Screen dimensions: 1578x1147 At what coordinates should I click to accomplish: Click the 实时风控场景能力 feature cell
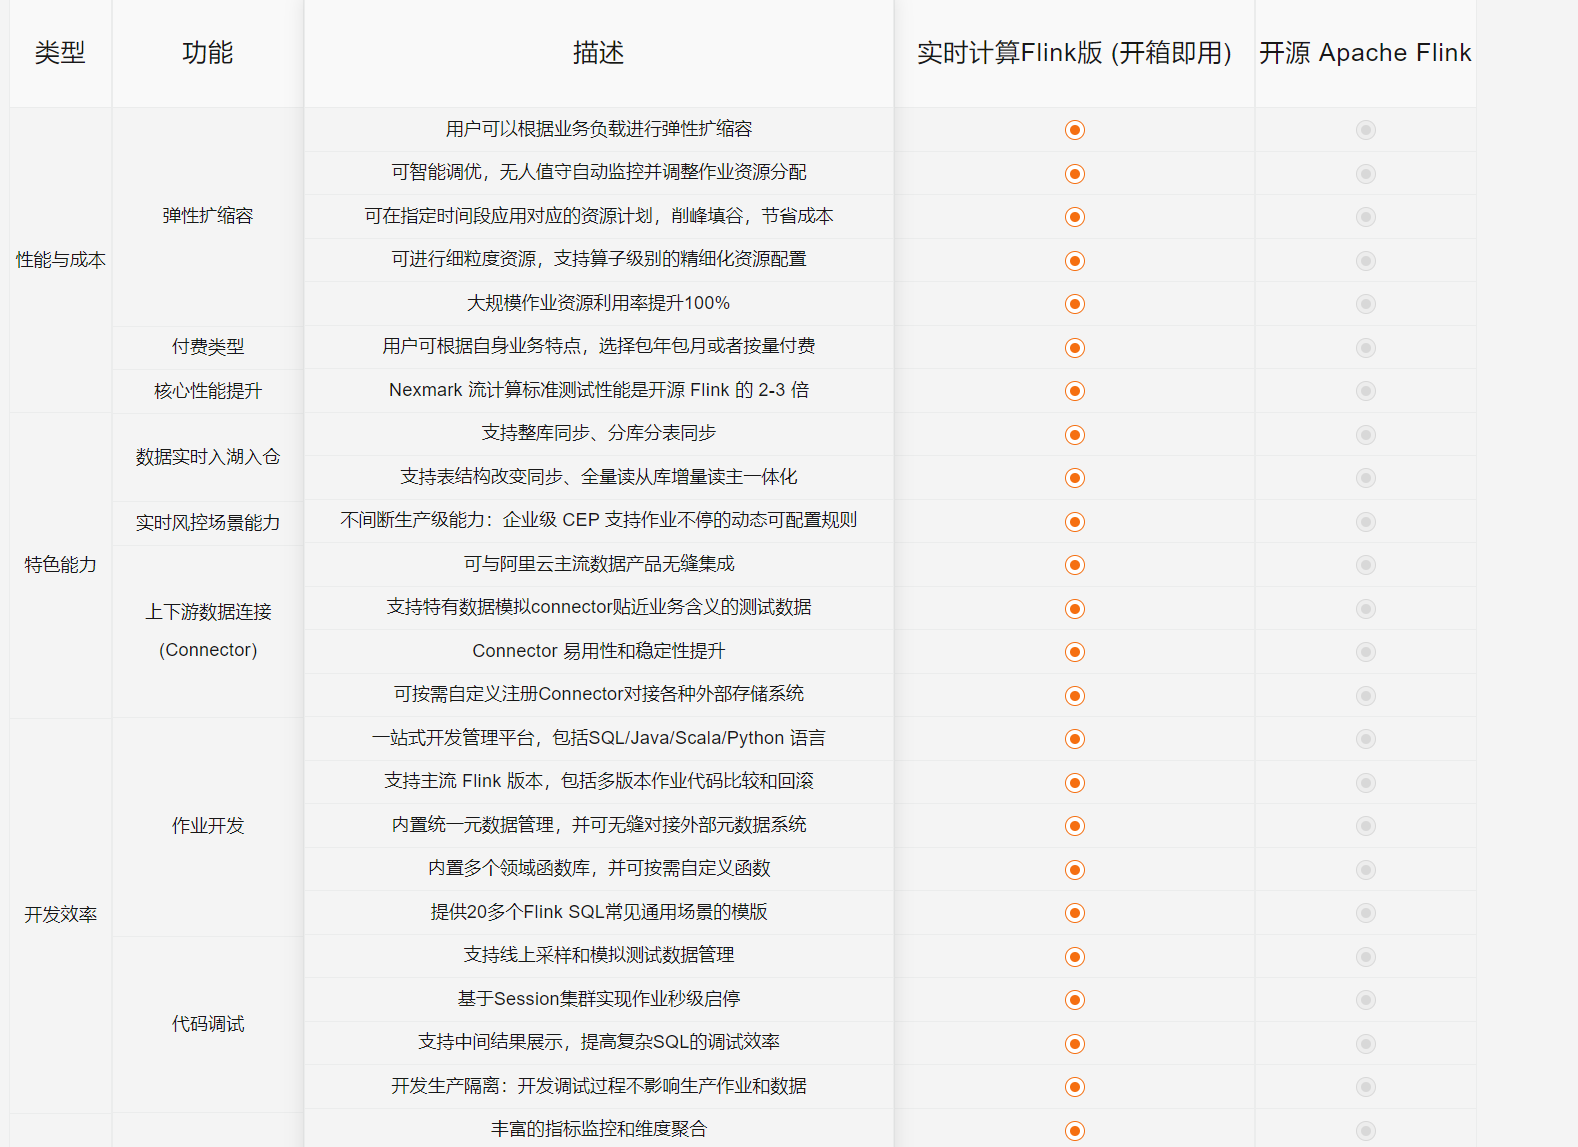(x=208, y=523)
